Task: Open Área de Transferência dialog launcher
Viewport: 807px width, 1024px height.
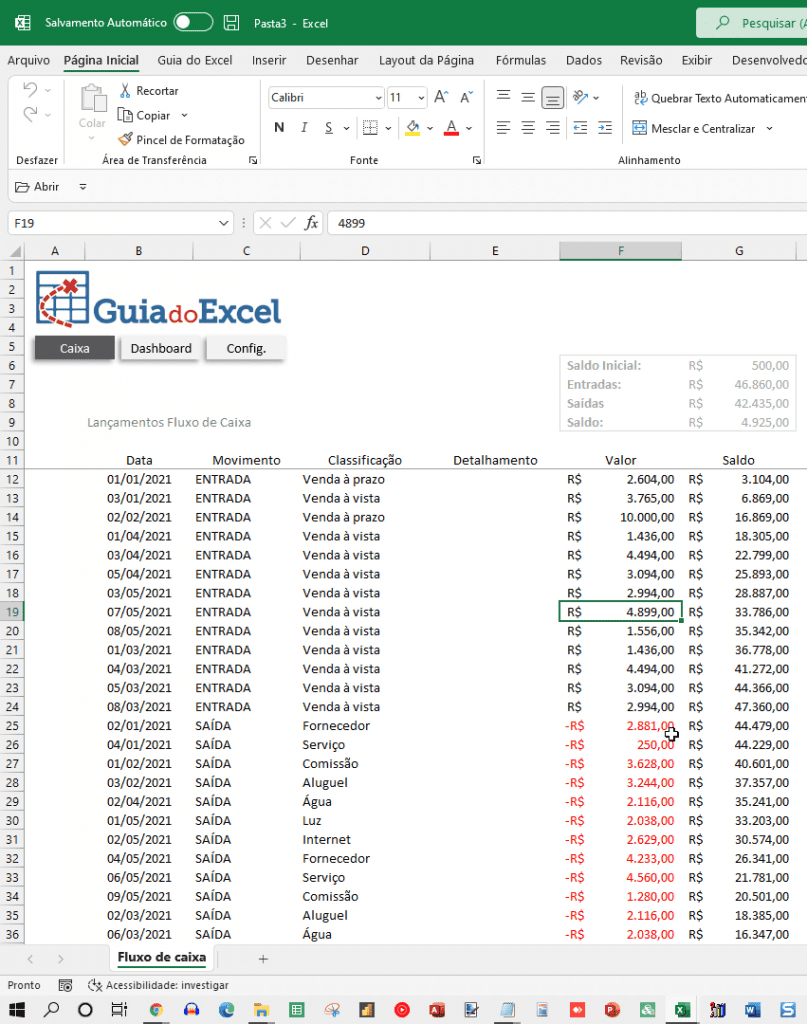Action: point(253,160)
